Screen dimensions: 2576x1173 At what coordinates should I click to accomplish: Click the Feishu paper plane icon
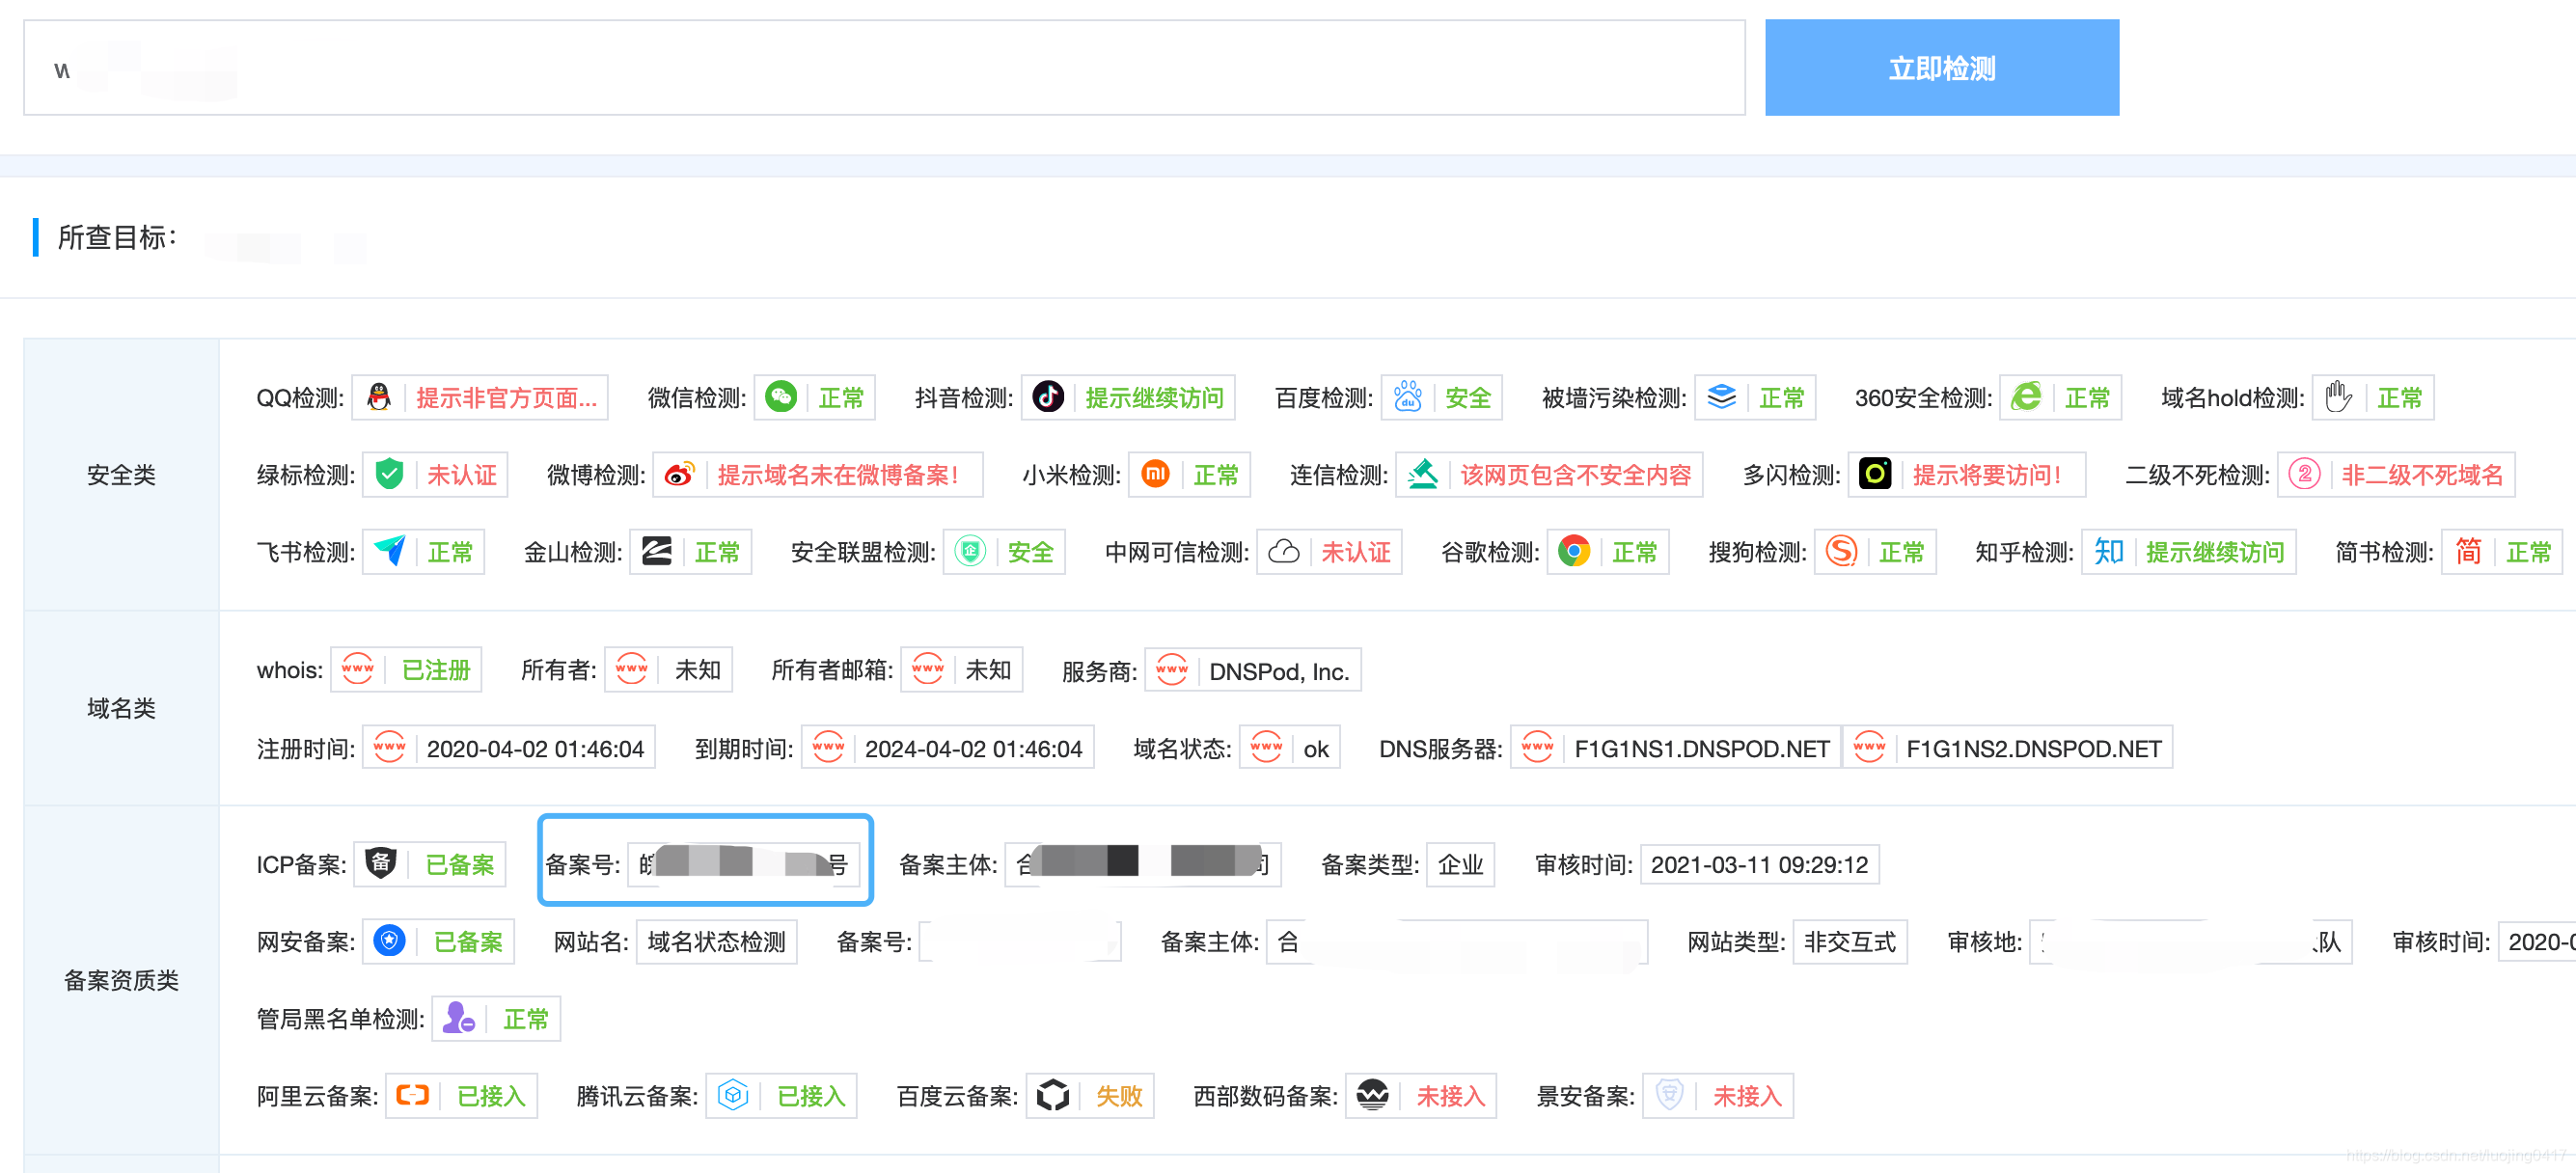(x=389, y=551)
